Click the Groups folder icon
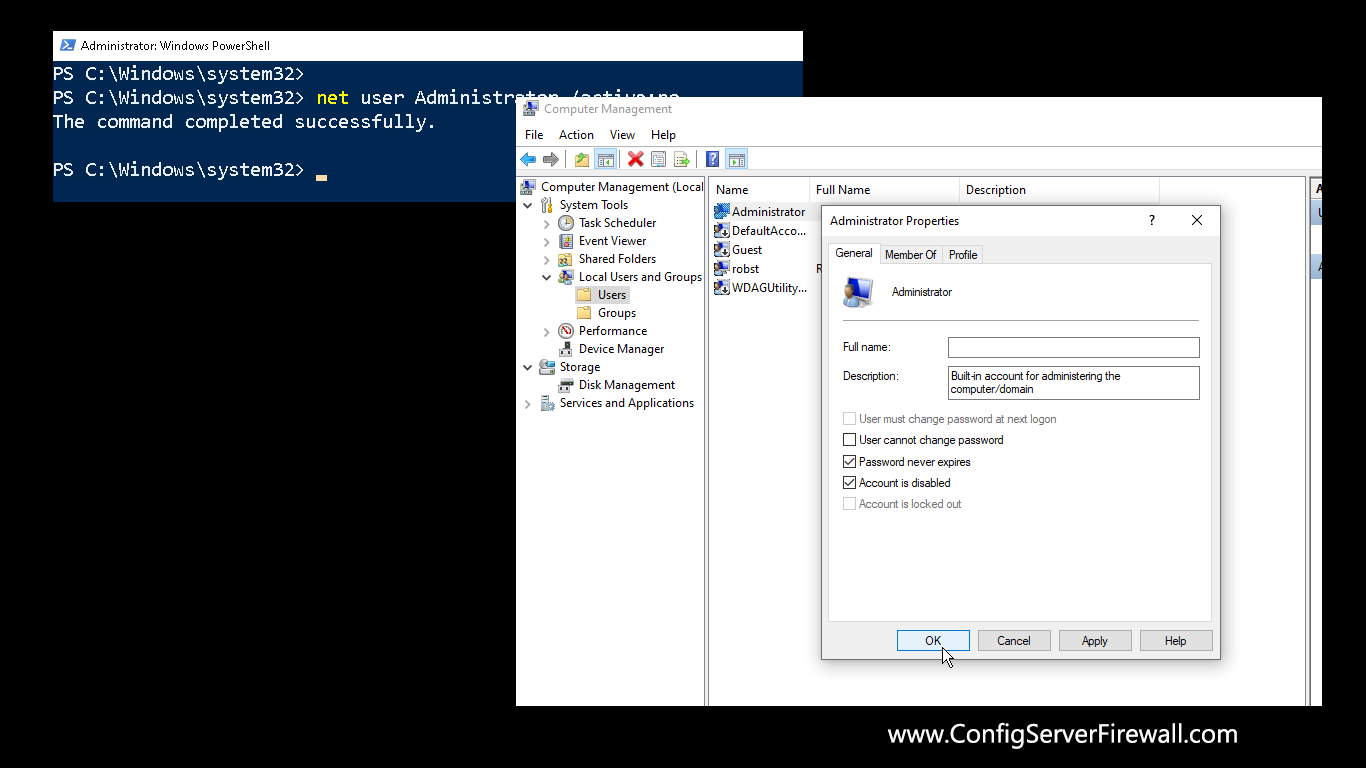 (x=585, y=313)
